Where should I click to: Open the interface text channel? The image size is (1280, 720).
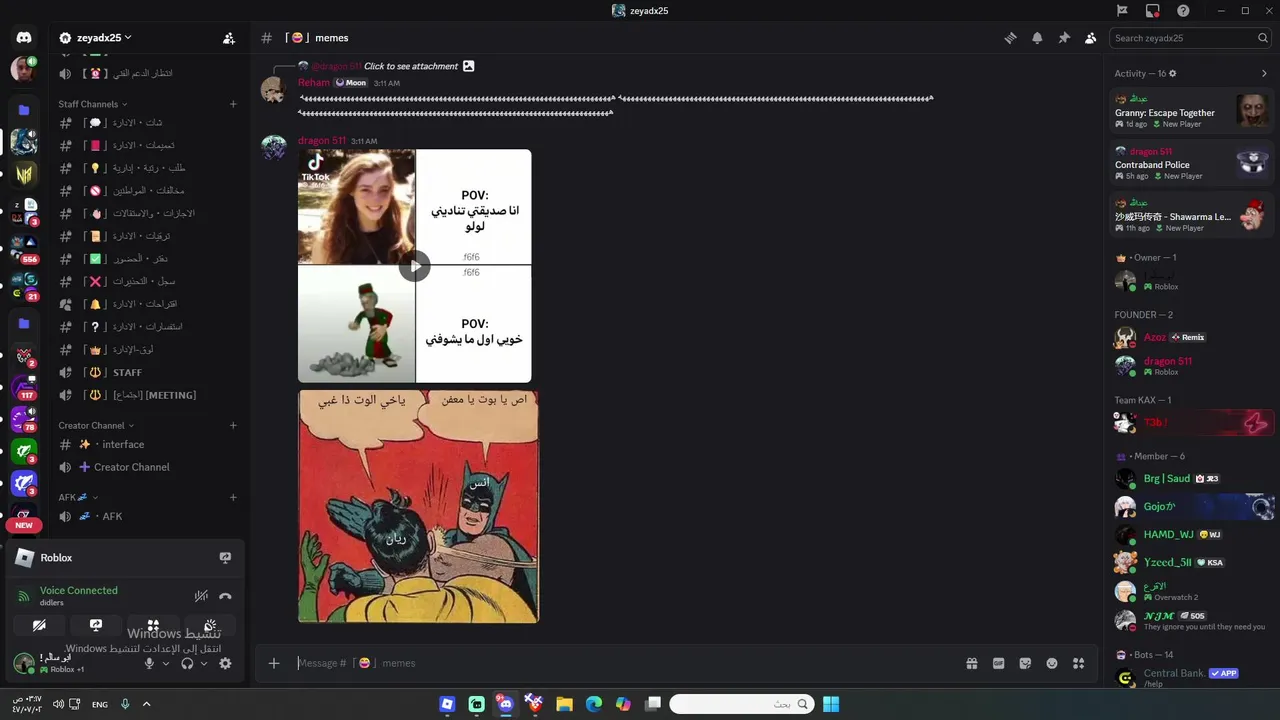(150, 444)
